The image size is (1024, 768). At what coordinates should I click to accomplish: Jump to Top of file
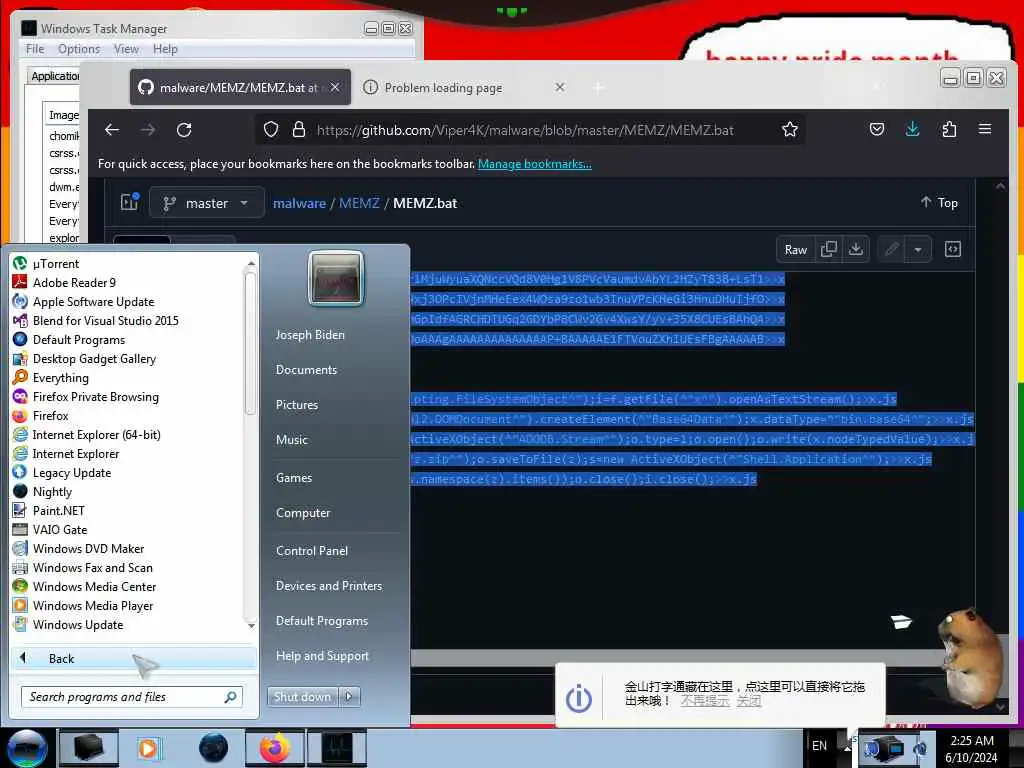pyautogui.click(x=939, y=202)
